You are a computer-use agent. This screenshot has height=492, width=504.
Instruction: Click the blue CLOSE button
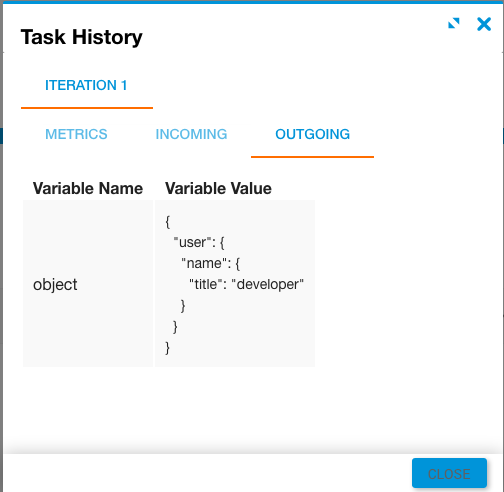pyautogui.click(x=449, y=473)
